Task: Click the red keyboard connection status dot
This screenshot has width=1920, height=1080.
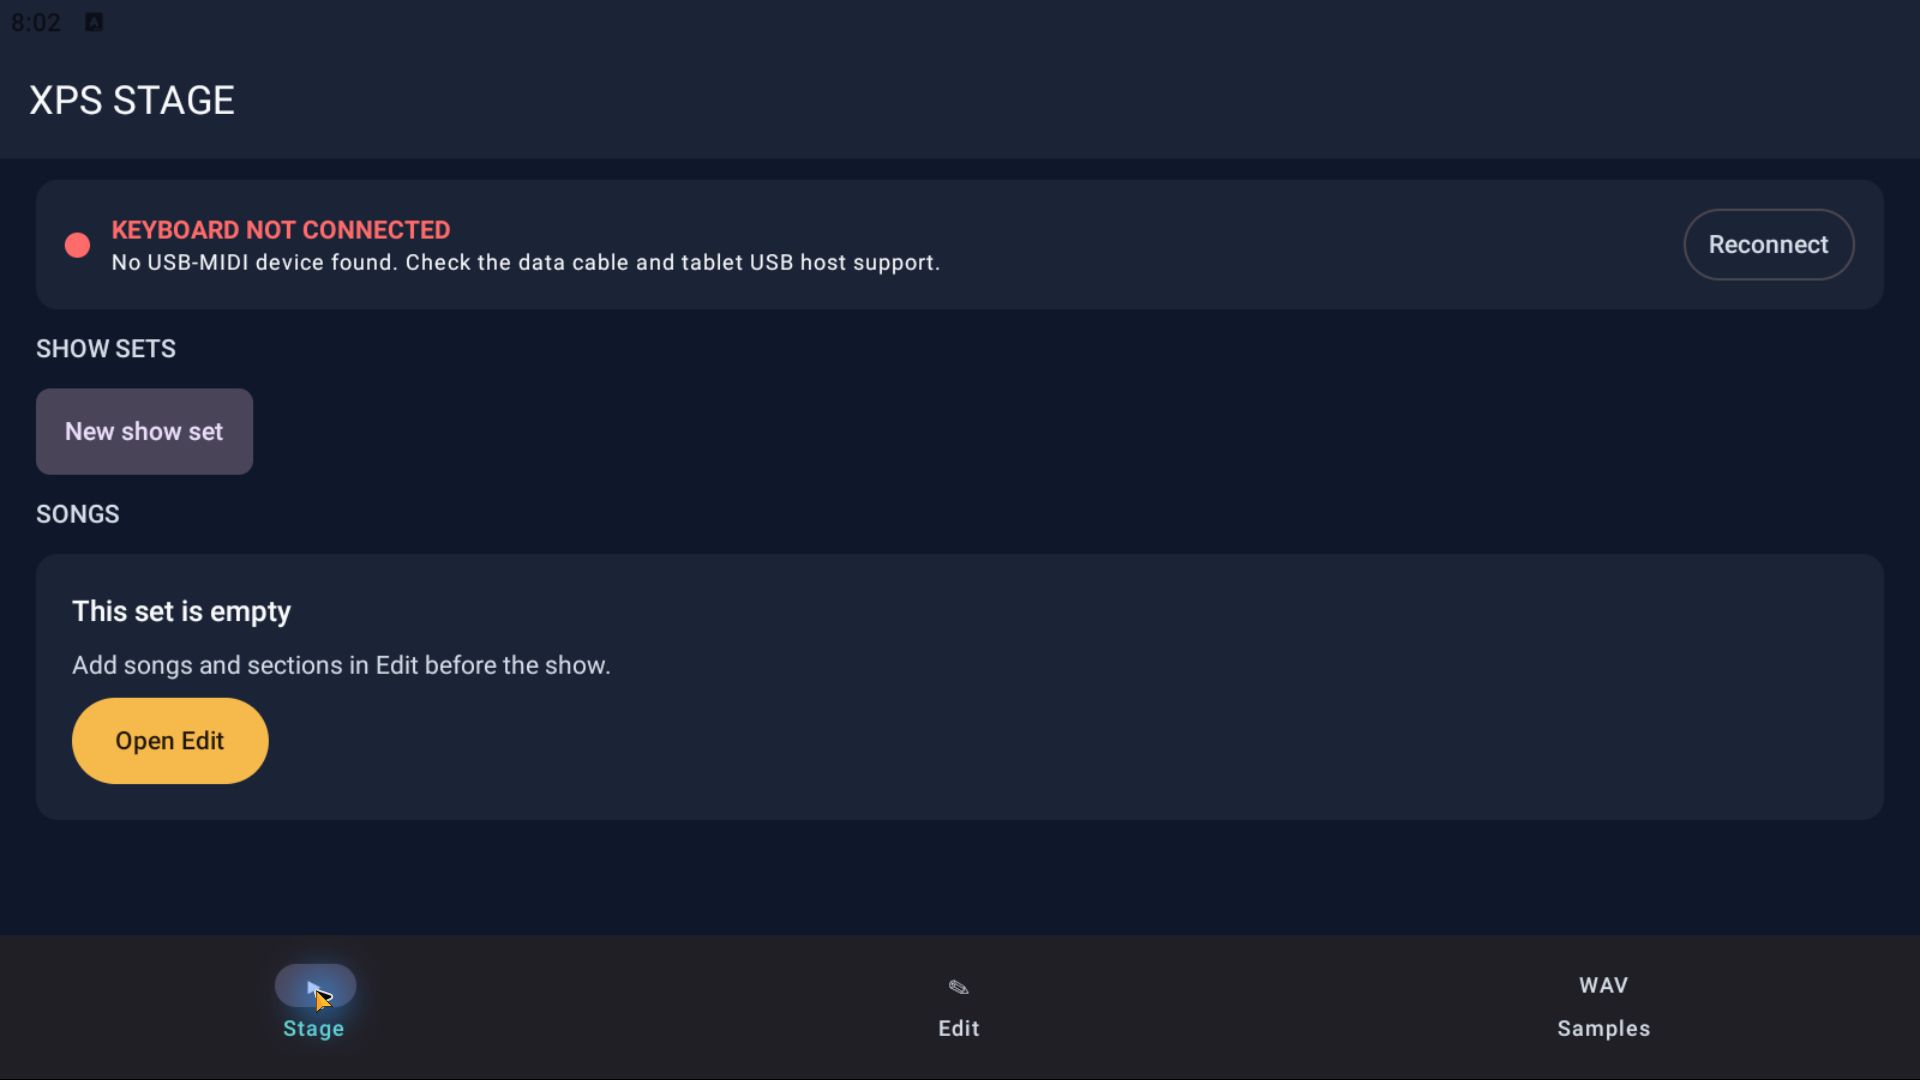Action: (x=77, y=245)
